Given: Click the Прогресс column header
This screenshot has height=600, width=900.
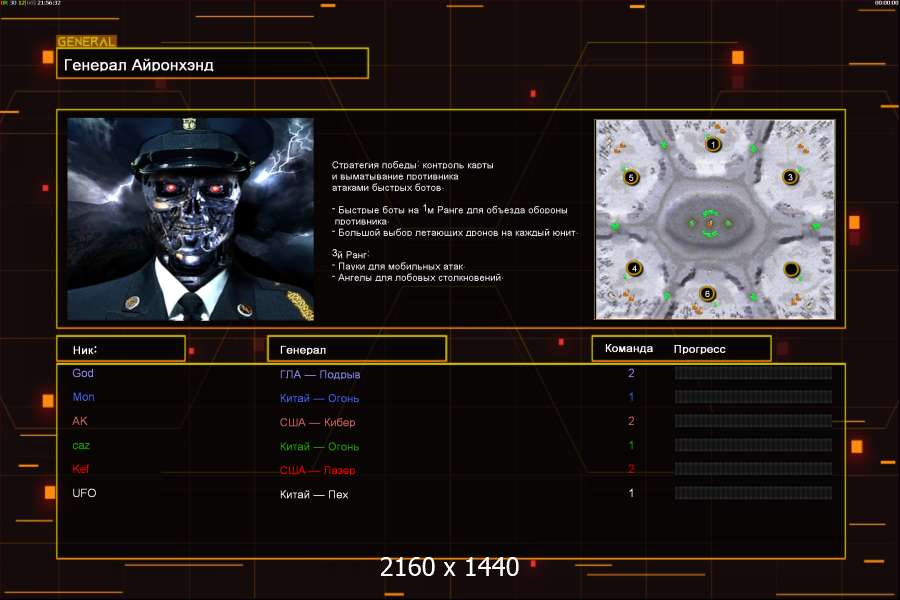Looking at the screenshot, I should click(x=699, y=349).
